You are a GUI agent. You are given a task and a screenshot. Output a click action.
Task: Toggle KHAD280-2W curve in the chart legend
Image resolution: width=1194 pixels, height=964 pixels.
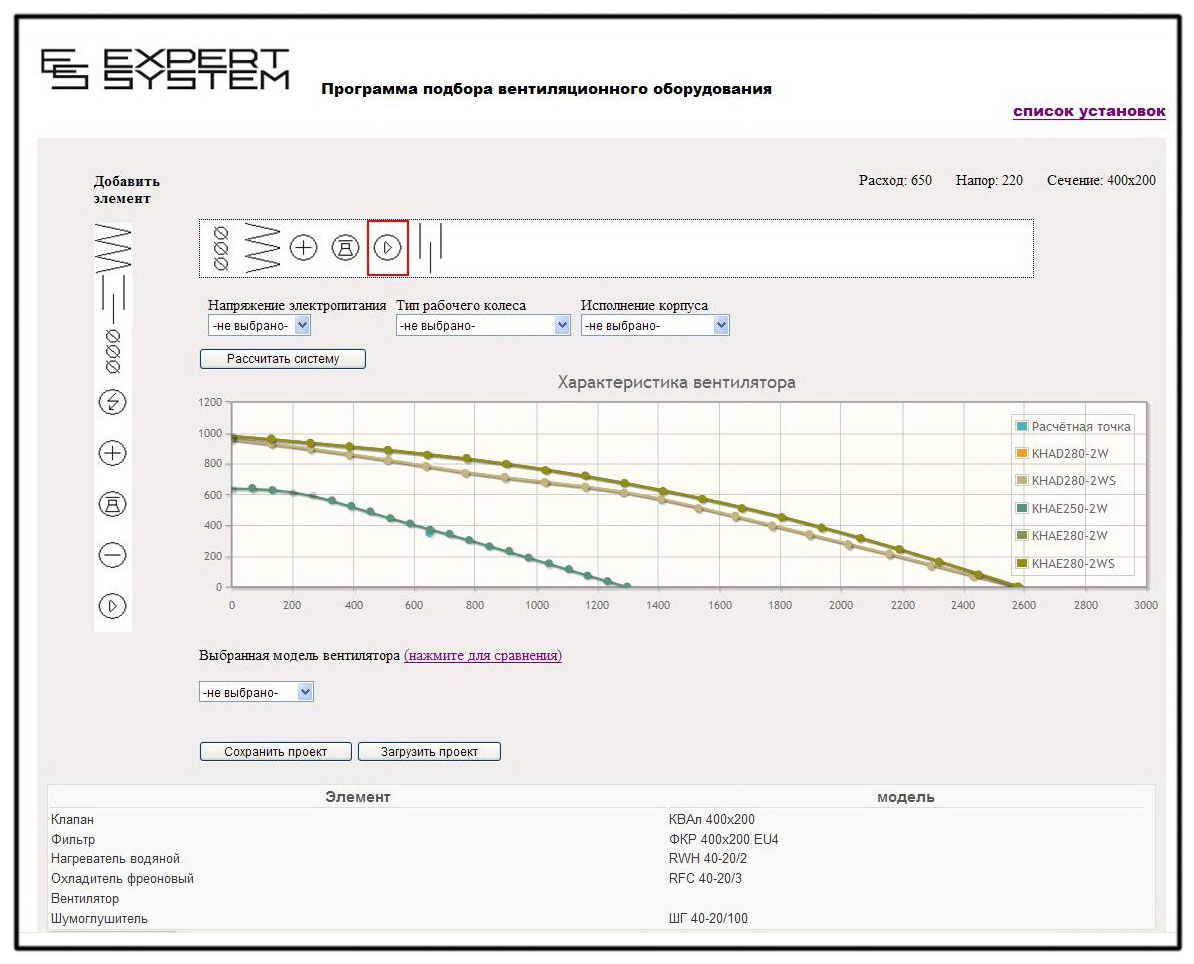(1077, 453)
